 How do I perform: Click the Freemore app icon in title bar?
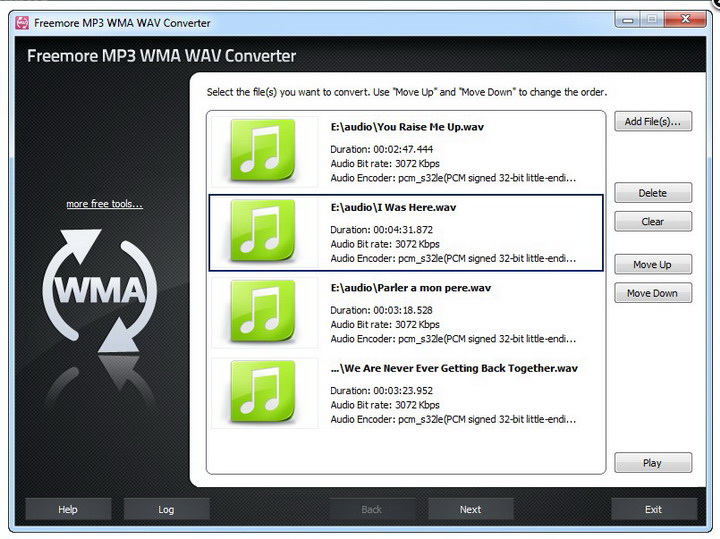pos(22,22)
